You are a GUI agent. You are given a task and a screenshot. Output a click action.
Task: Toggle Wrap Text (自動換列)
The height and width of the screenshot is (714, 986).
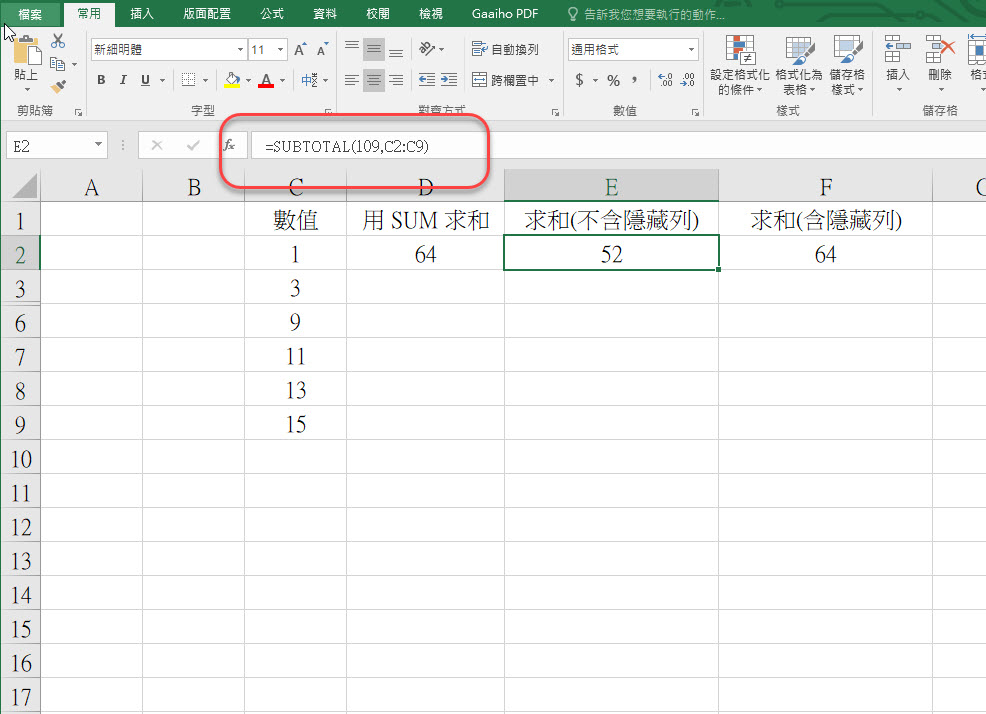[x=505, y=49]
